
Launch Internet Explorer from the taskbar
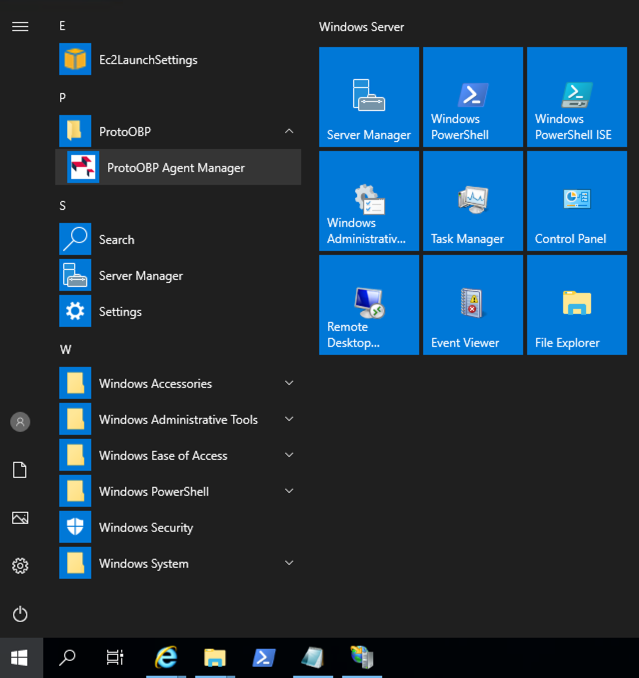(166, 658)
